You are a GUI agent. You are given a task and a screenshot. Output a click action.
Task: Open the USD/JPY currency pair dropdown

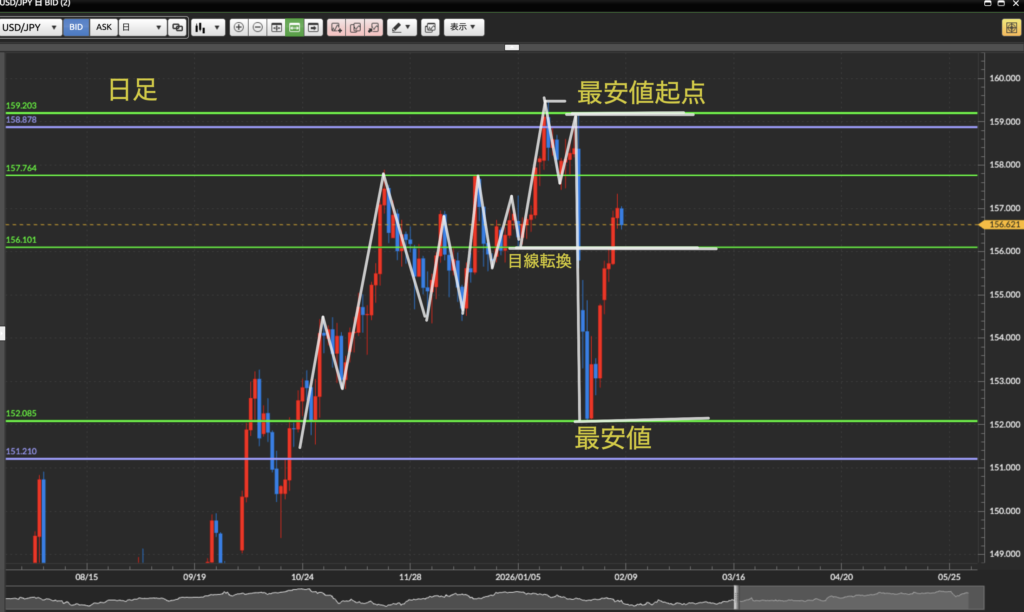(31, 28)
